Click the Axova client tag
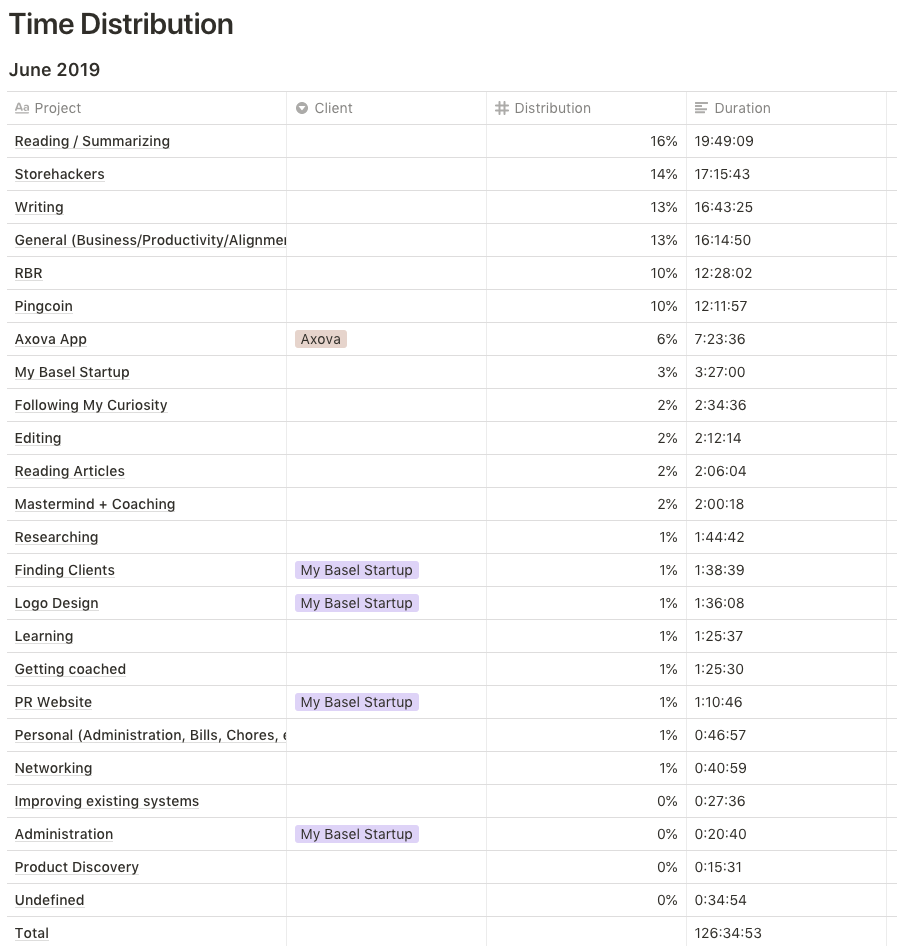Viewport: 897px width, 946px height. coord(321,339)
